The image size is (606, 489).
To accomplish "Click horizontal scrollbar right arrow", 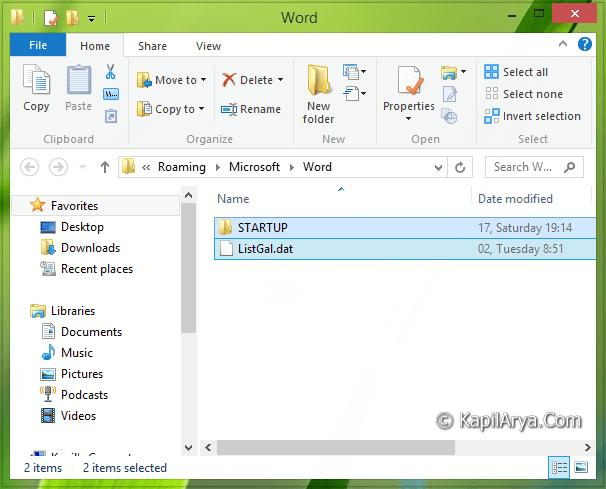I will [x=587, y=448].
